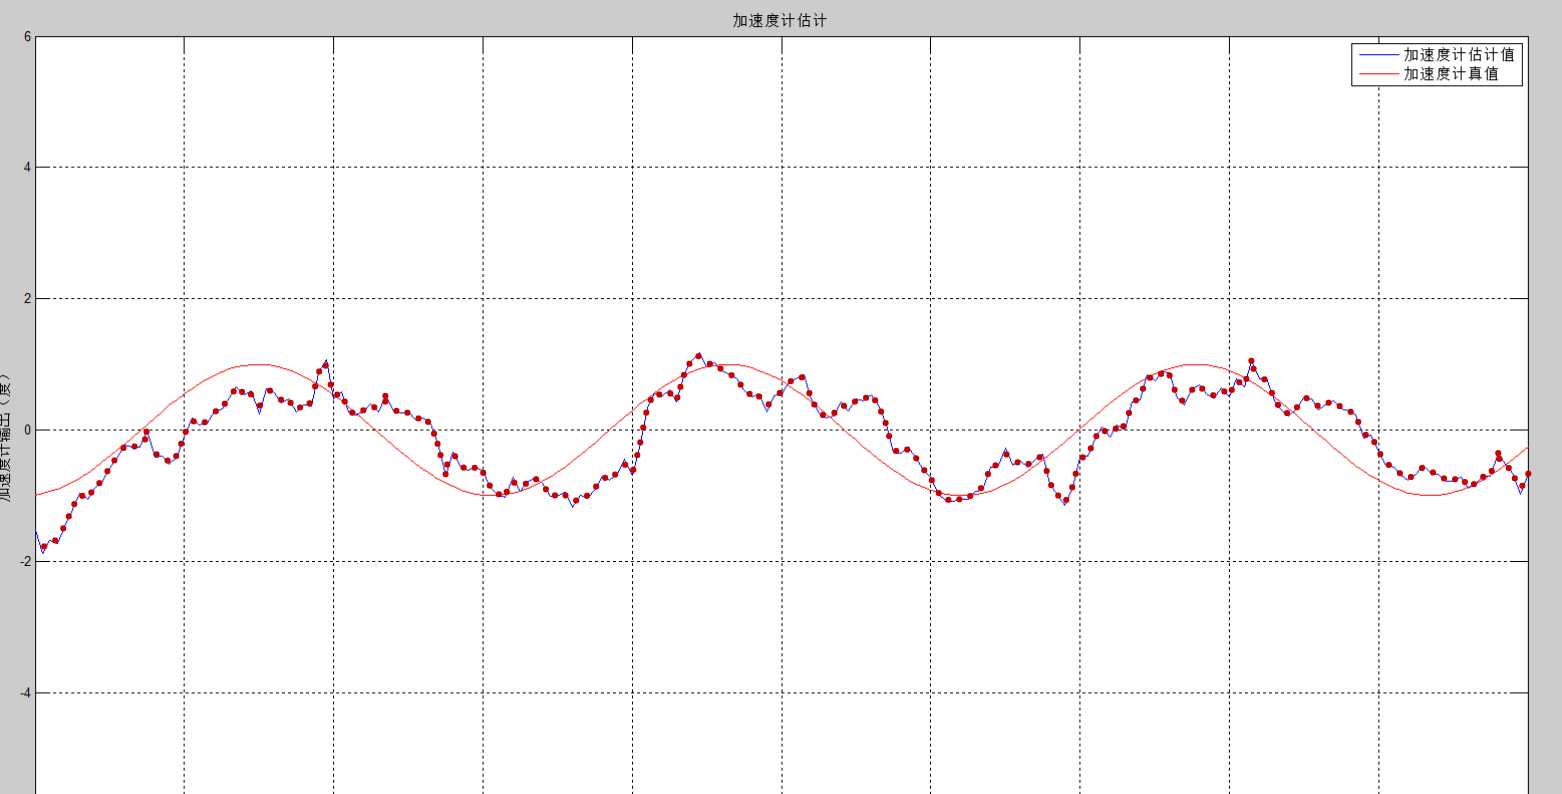
Task: Click the y-axis tick label 4
Action: [28, 167]
